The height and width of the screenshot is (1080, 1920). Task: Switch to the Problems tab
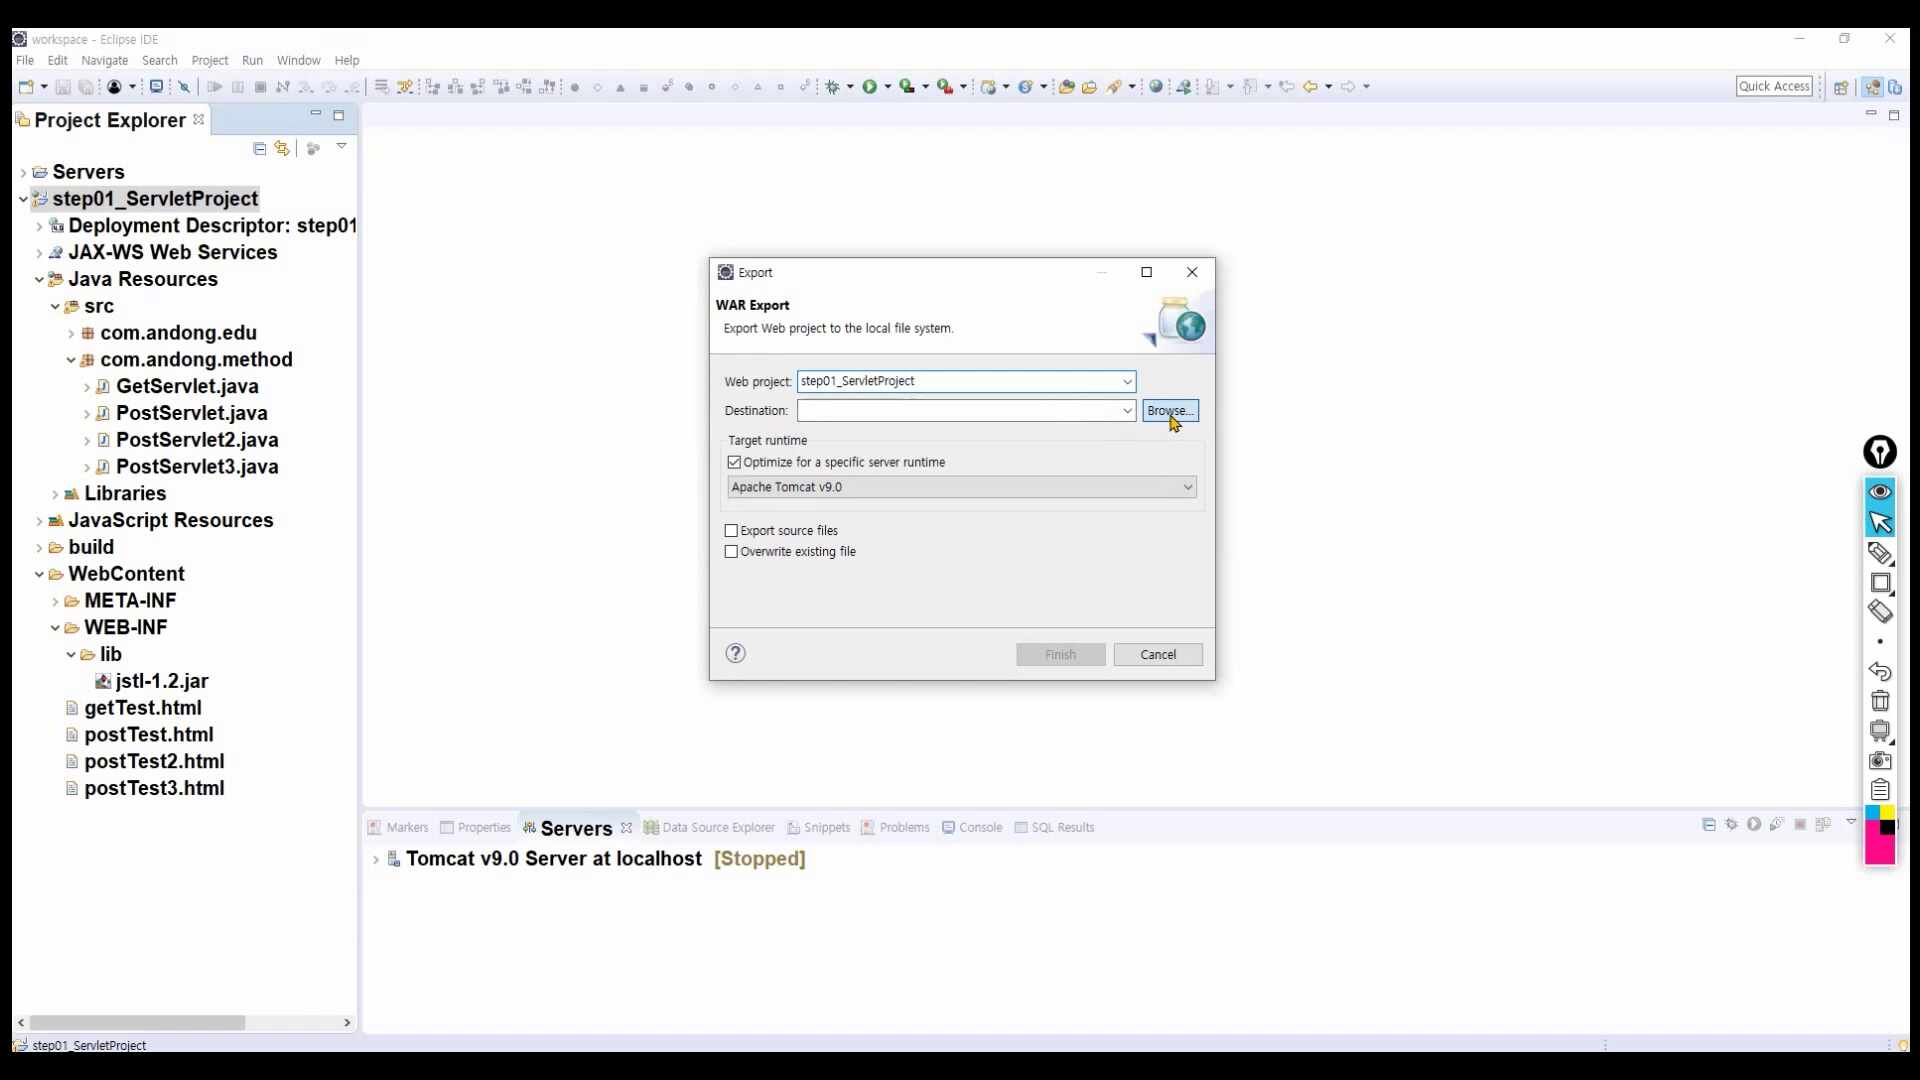895,827
